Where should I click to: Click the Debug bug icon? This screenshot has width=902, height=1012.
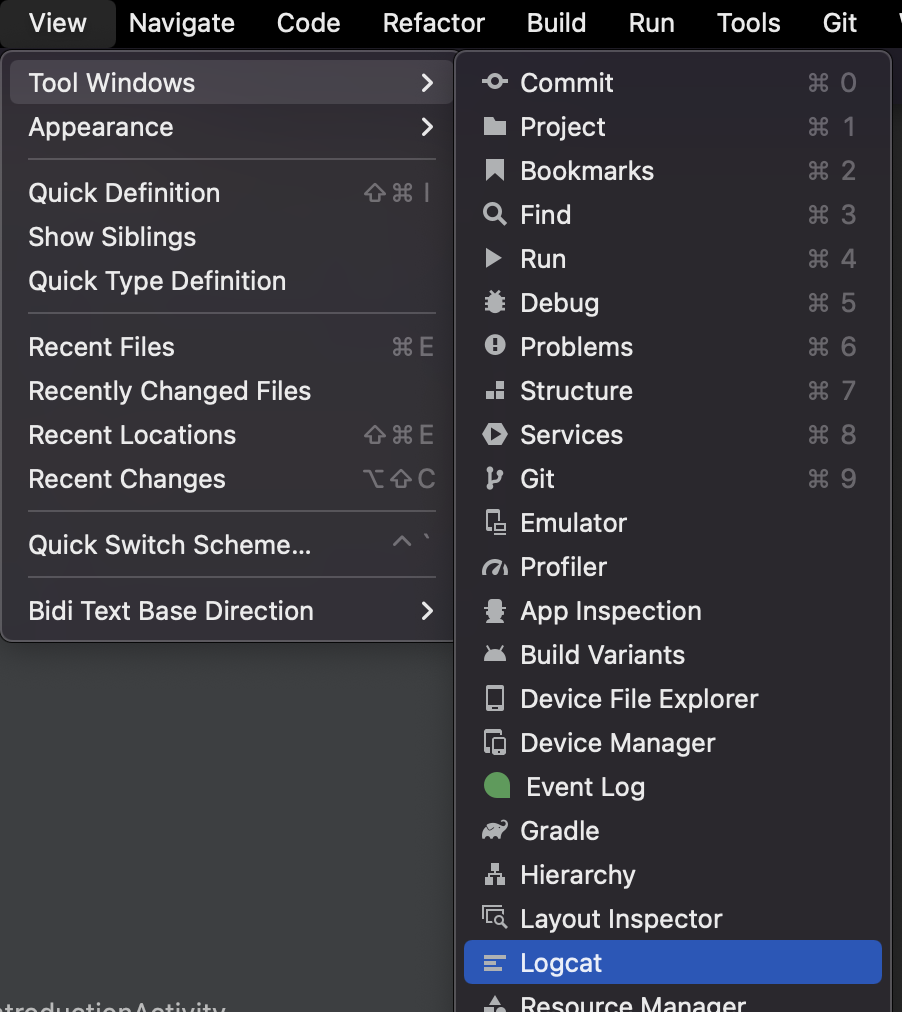click(x=495, y=303)
